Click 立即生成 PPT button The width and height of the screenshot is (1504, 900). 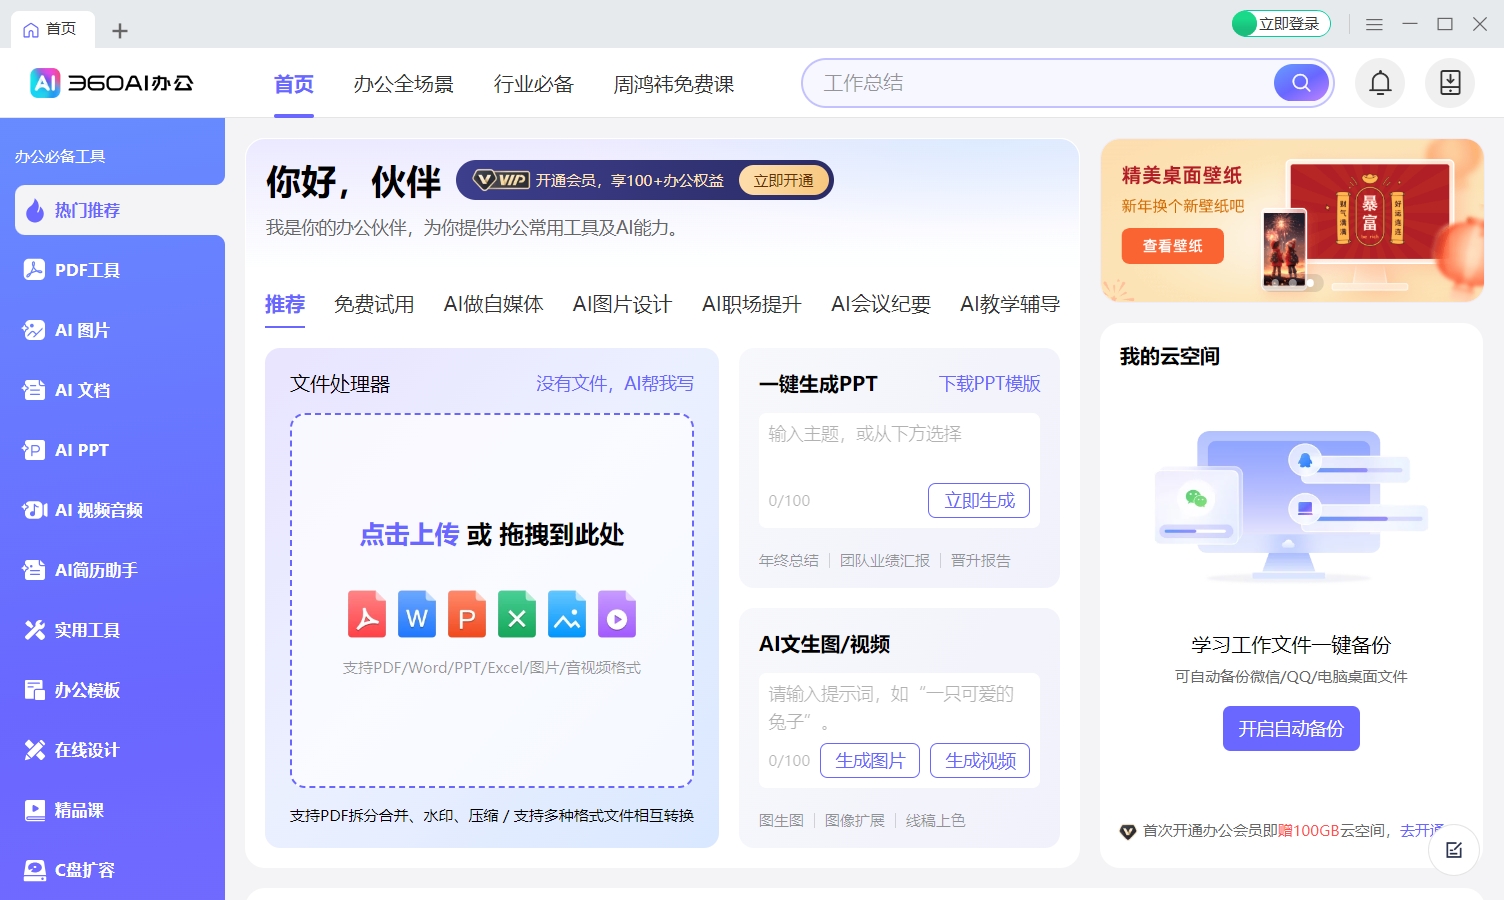coord(979,500)
